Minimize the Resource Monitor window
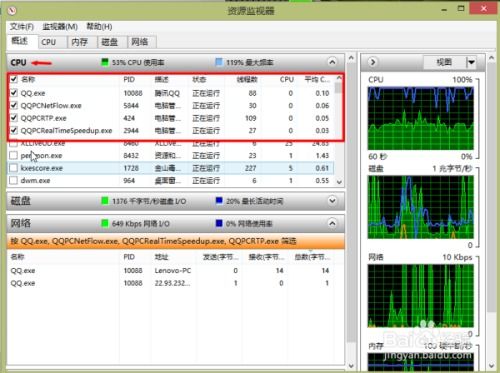Viewport: 500px width, 373px height. pyautogui.click(x=444, y=9)
